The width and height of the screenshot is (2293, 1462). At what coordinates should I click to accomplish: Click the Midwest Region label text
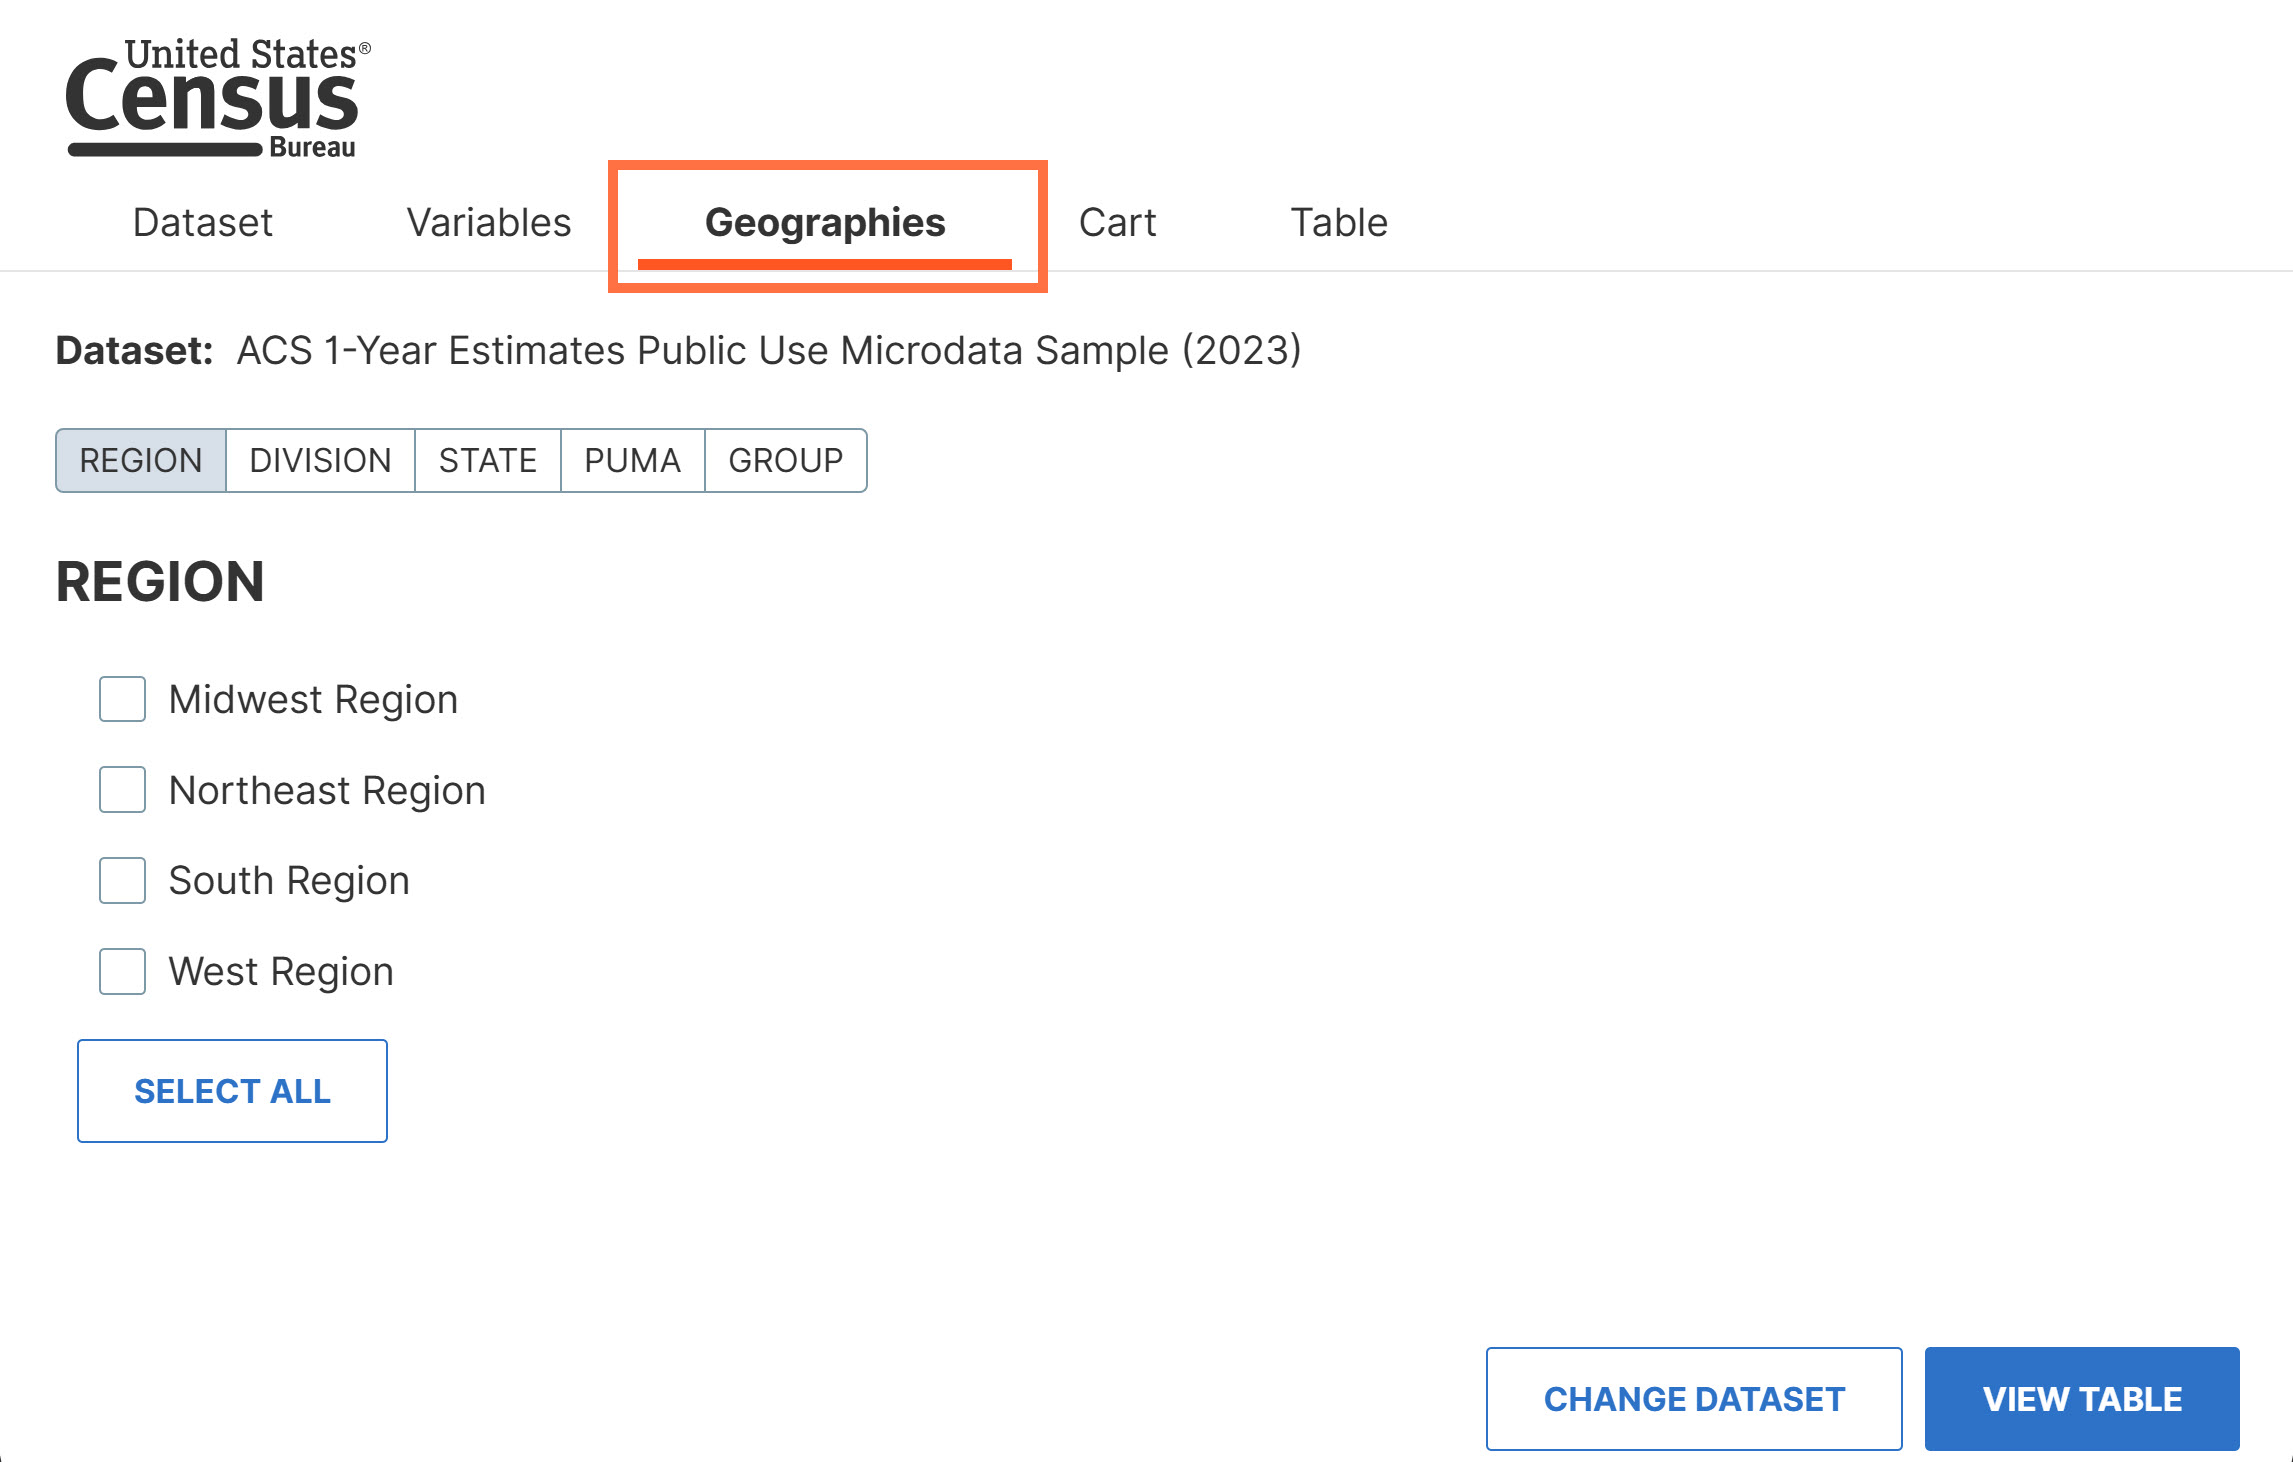pyautogui.click(x=313, y=700)
